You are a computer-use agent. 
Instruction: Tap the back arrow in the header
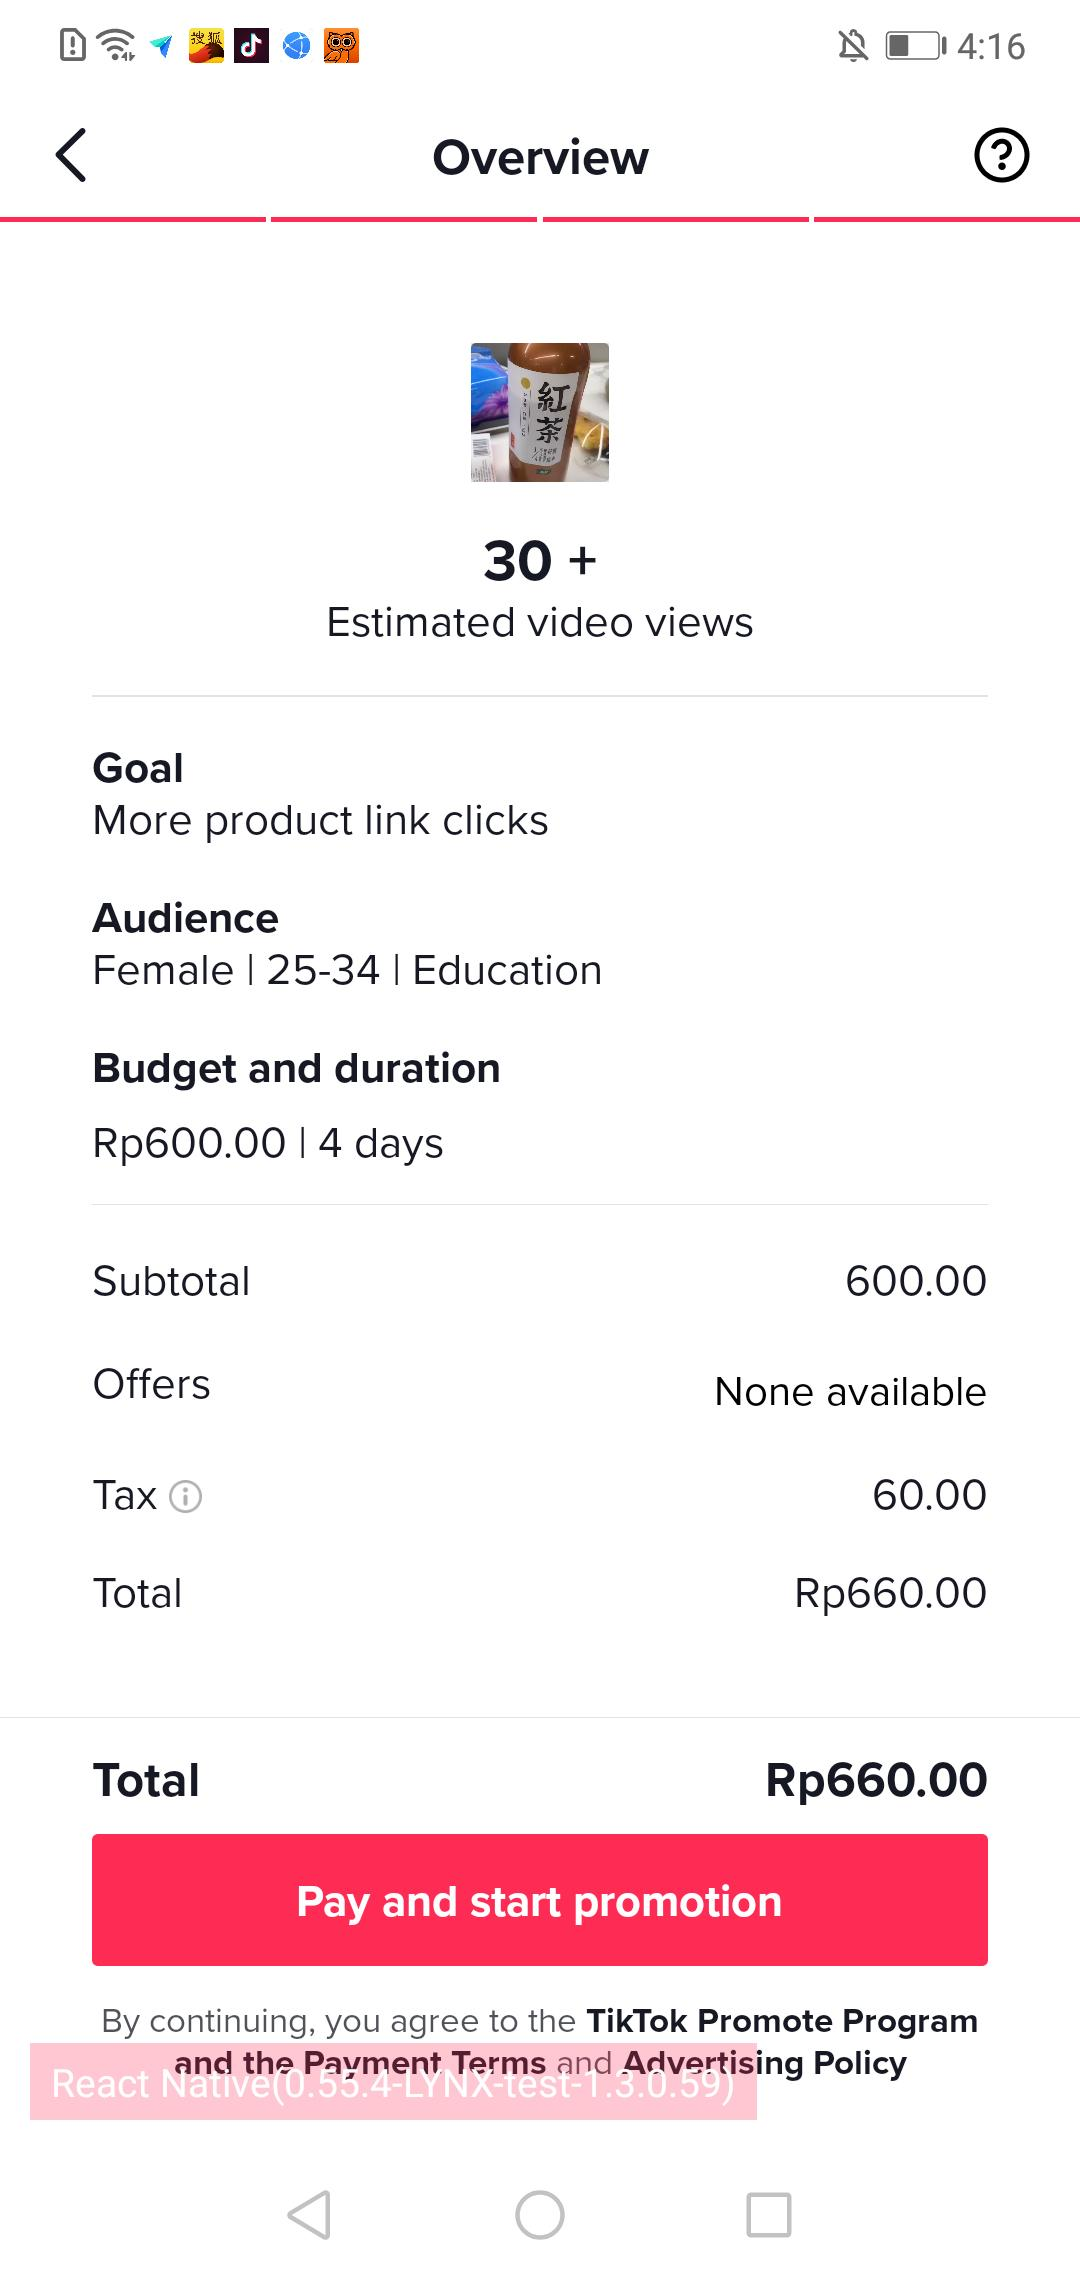(72, 156)
